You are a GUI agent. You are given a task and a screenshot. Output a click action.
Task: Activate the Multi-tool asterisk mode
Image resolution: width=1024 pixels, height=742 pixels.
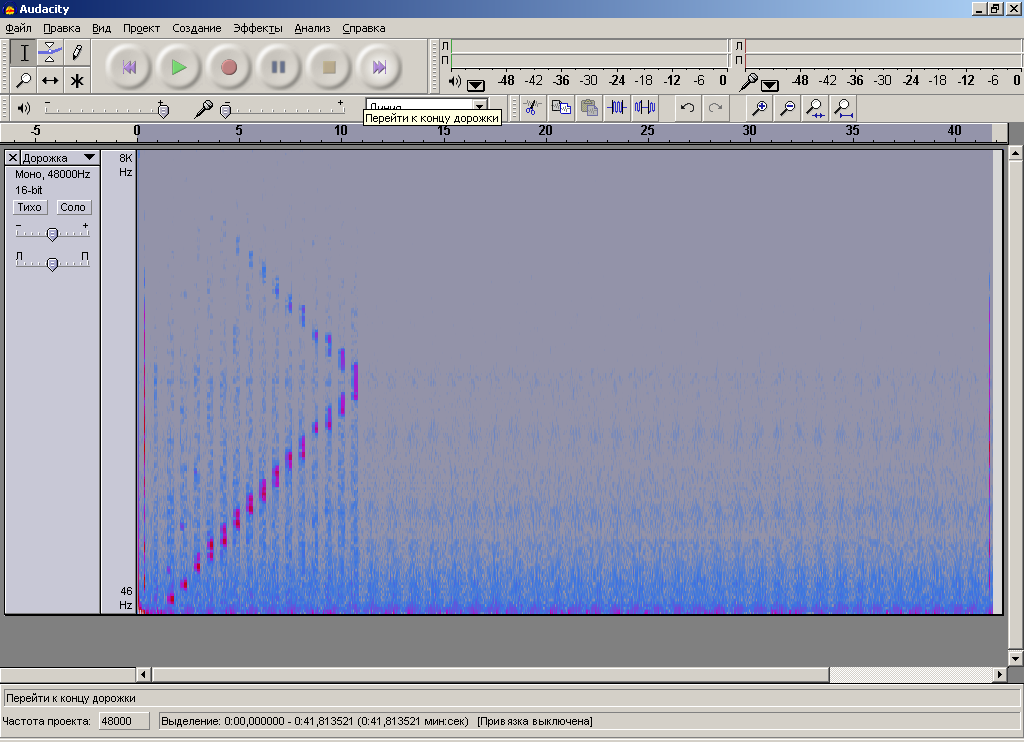click(77, 80)
